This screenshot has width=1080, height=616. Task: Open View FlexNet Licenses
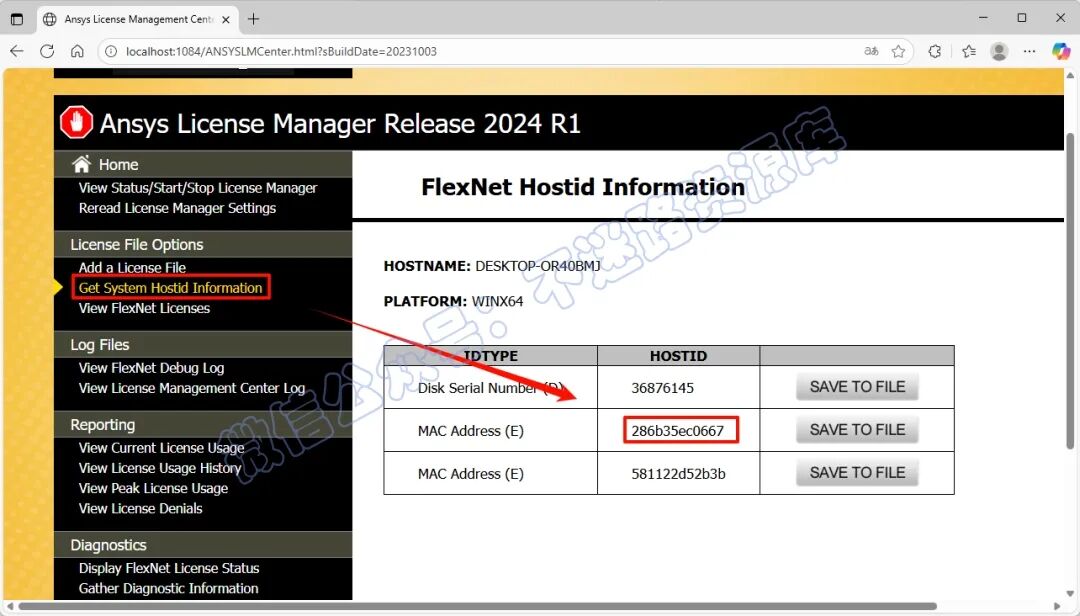(x=144, y=308)
